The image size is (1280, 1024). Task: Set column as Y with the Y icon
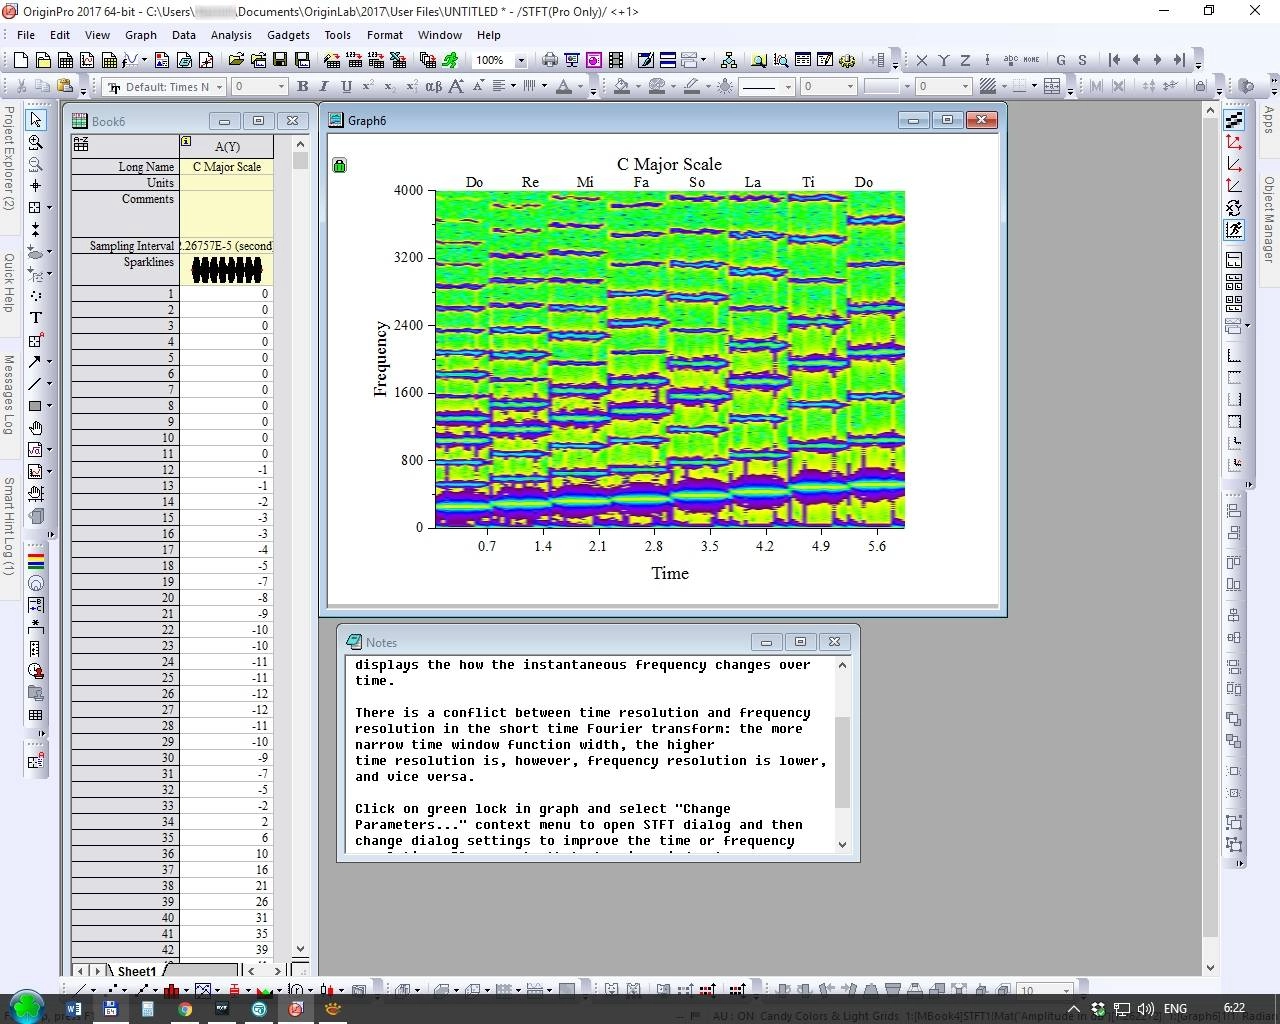click(943, 60)
